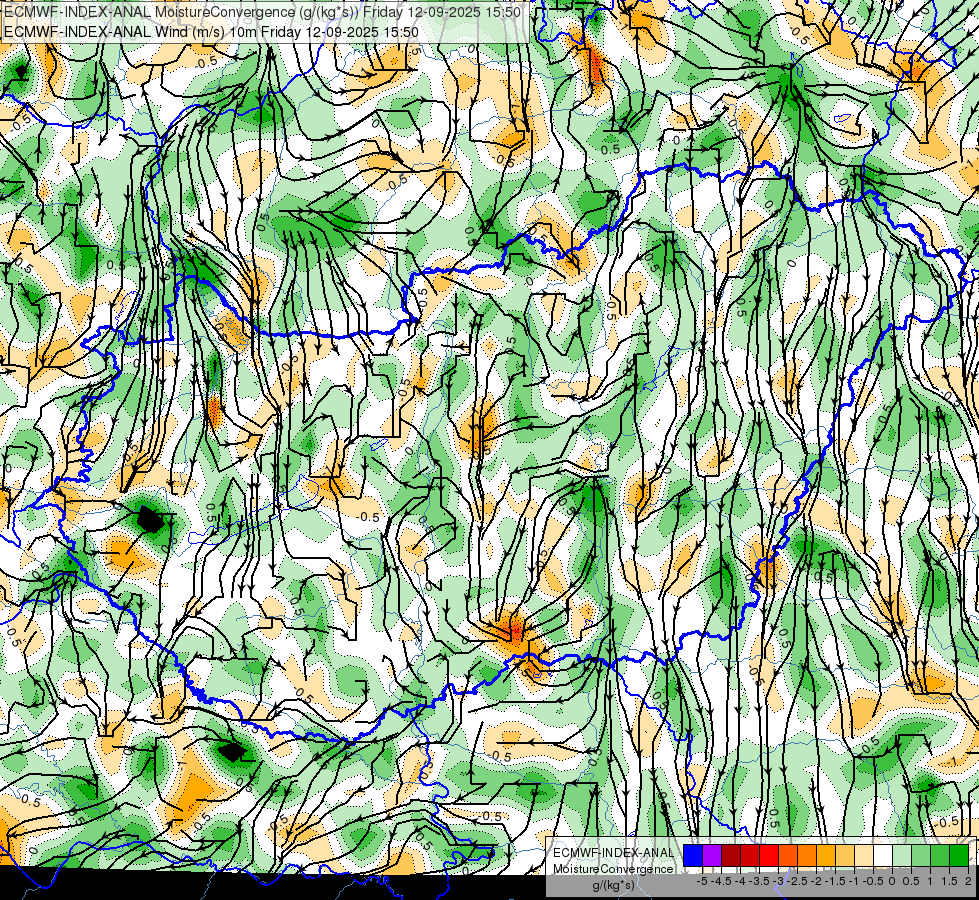Click the legend label ECMWF-INDEX-ANAL
The width and height of the screenshot is (979, 900).
[x=613, y=853]
